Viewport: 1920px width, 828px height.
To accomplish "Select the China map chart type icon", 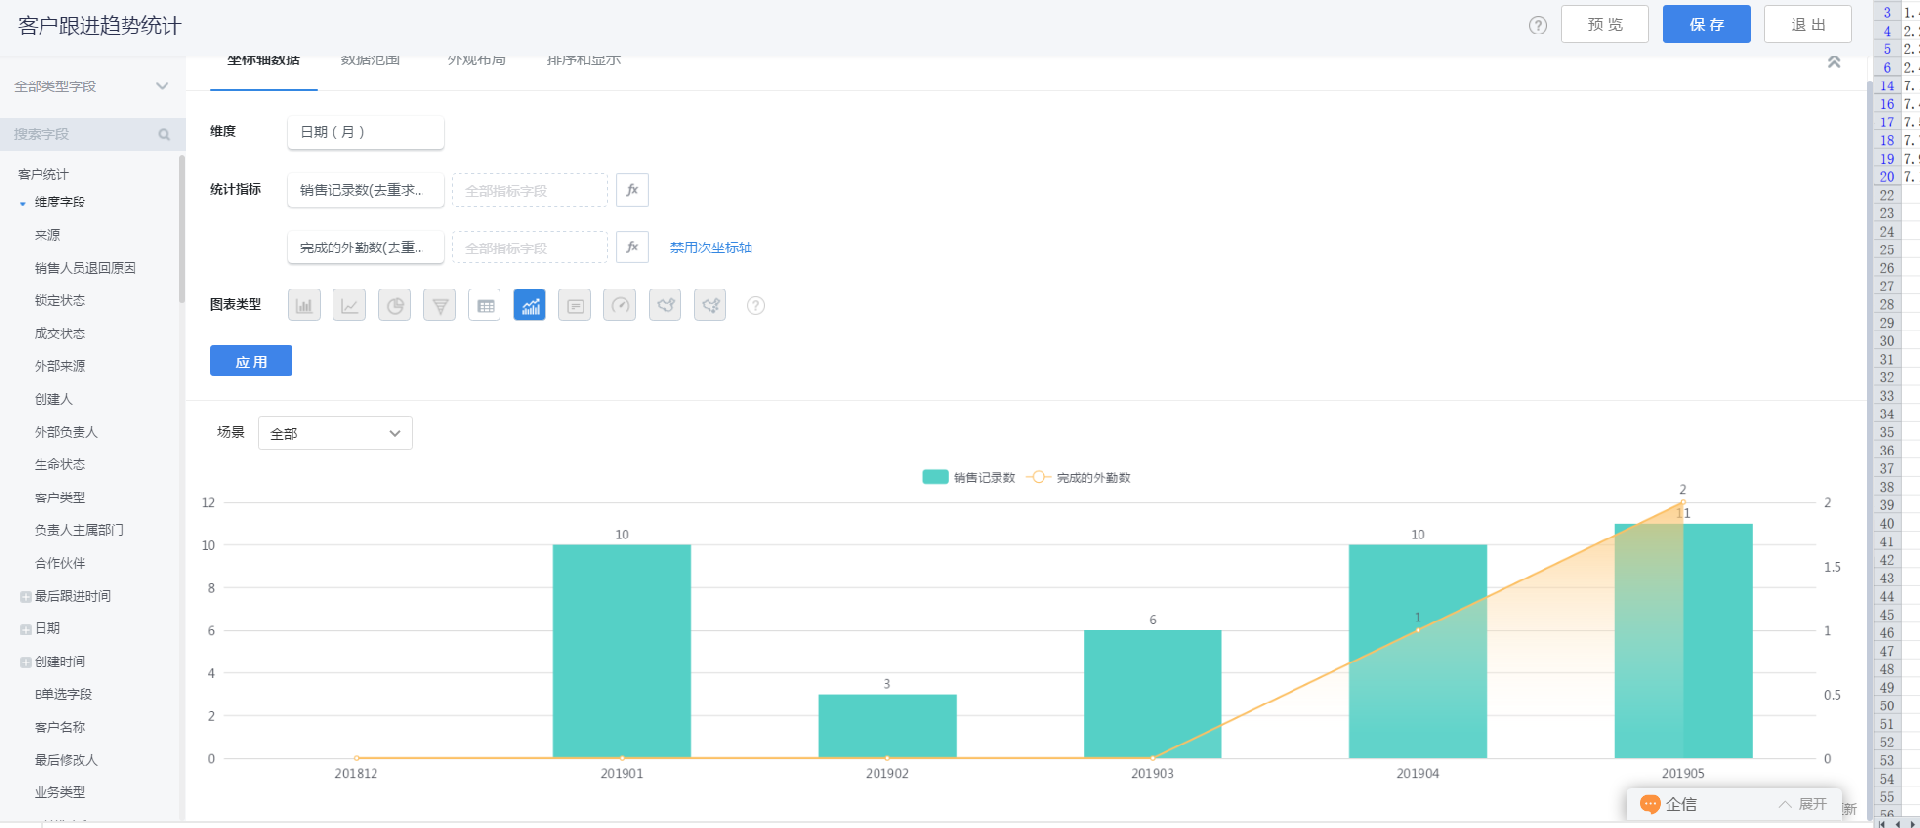I will click(x=665, y=305).
